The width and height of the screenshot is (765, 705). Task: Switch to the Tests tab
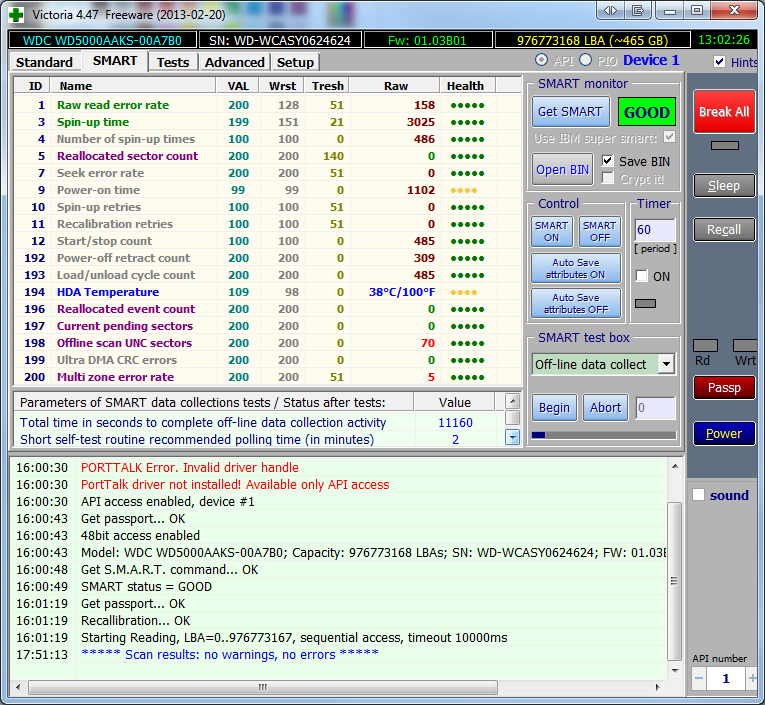click(x=173, y=62)
